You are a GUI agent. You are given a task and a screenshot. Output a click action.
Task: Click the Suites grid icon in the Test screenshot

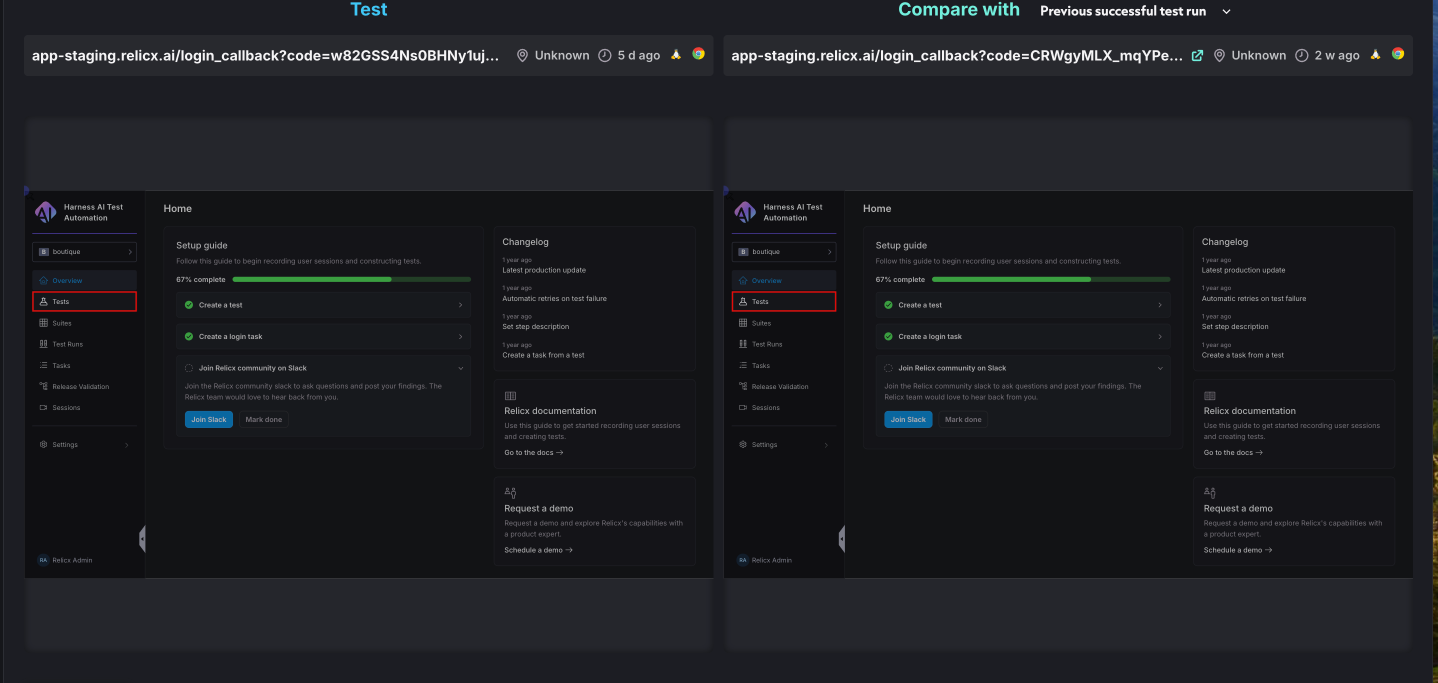coord(43,323)
